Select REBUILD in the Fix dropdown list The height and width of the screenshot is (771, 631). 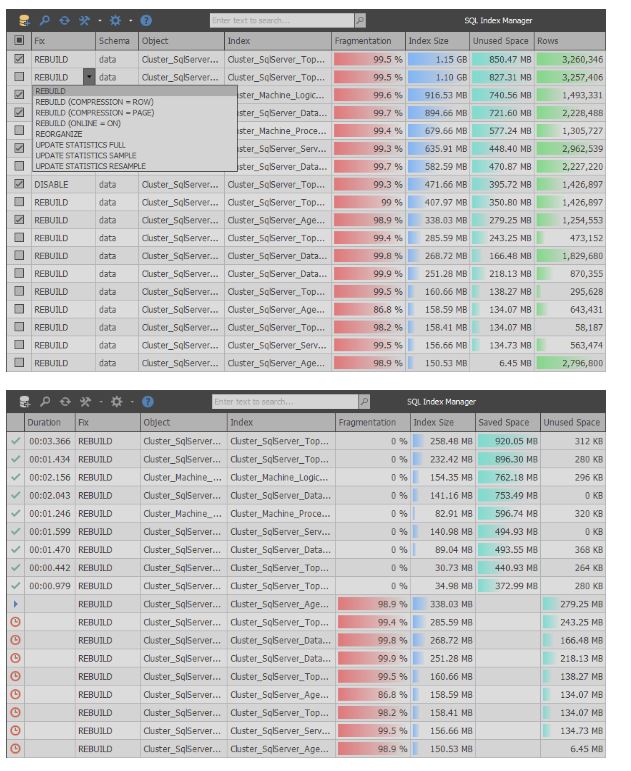pos(135,91)
